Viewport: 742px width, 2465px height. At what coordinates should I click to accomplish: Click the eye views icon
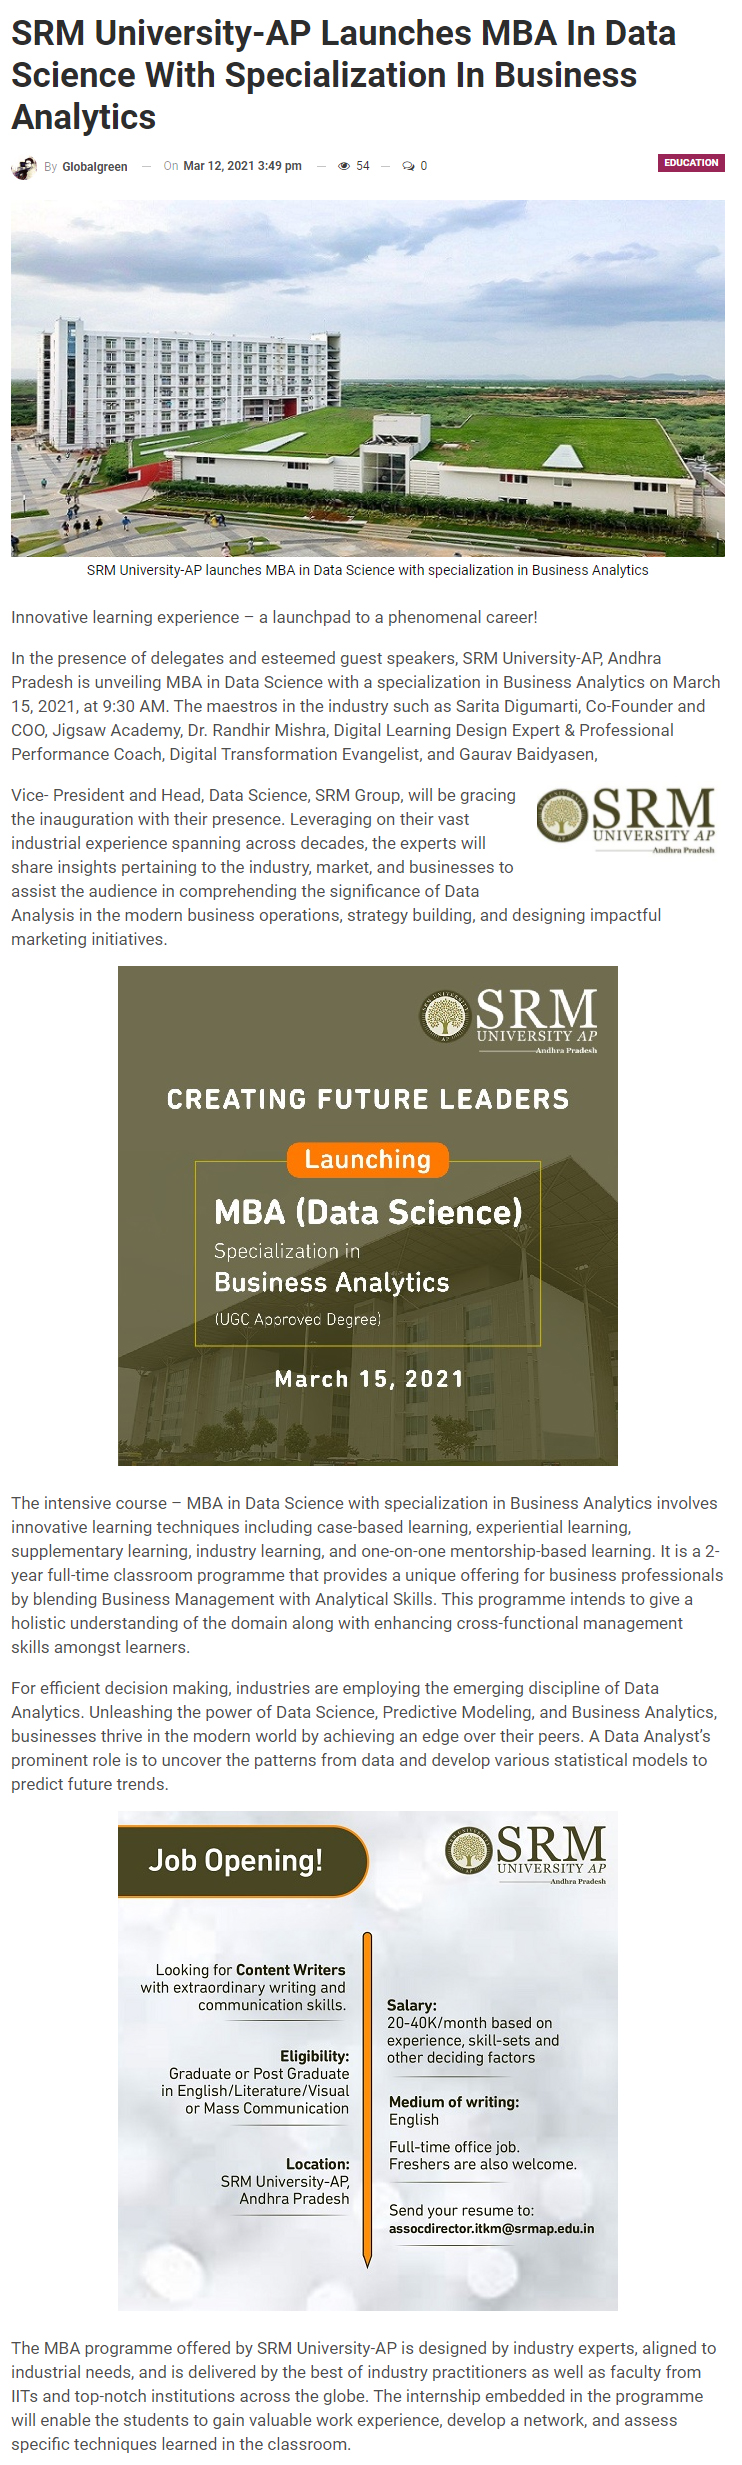(x=344, y=166)
